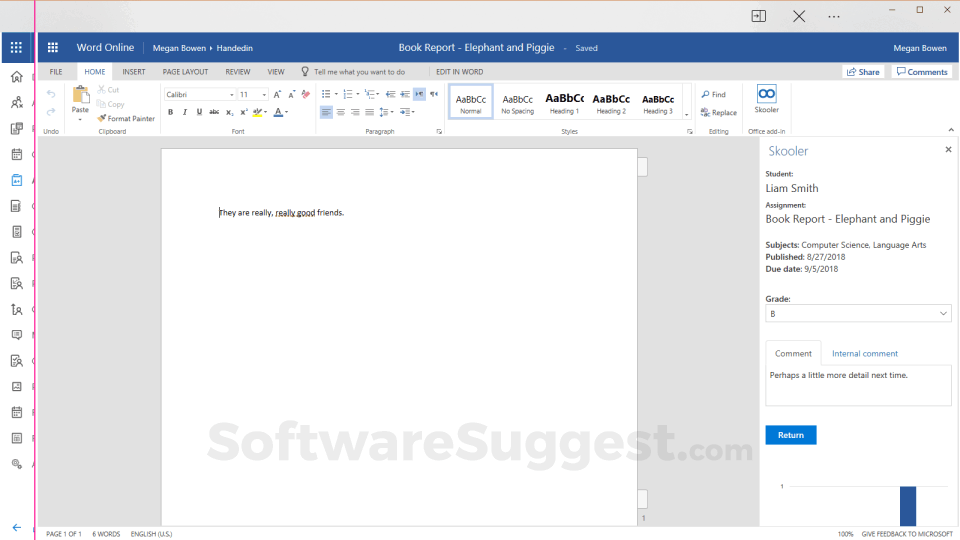Select the Heading 1 style thumbnail
The image size is (960, 540).
click(564, 102)
